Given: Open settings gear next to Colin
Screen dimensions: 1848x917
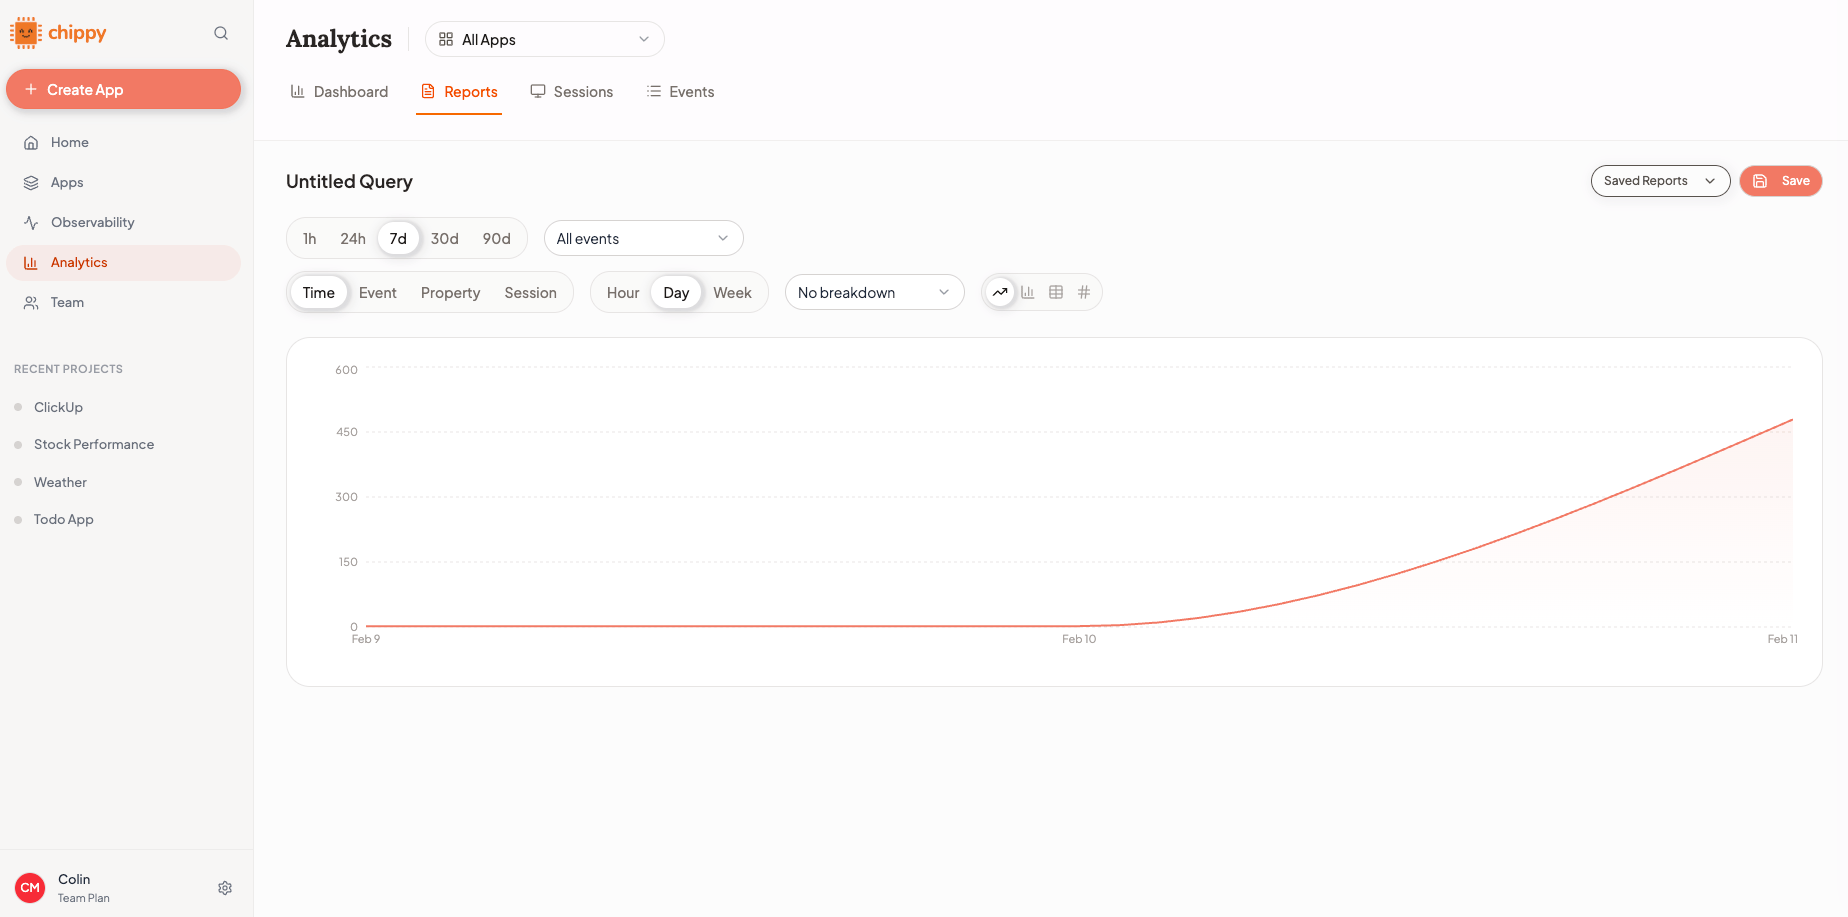Looking at the screenshot, I should [225, 888].
